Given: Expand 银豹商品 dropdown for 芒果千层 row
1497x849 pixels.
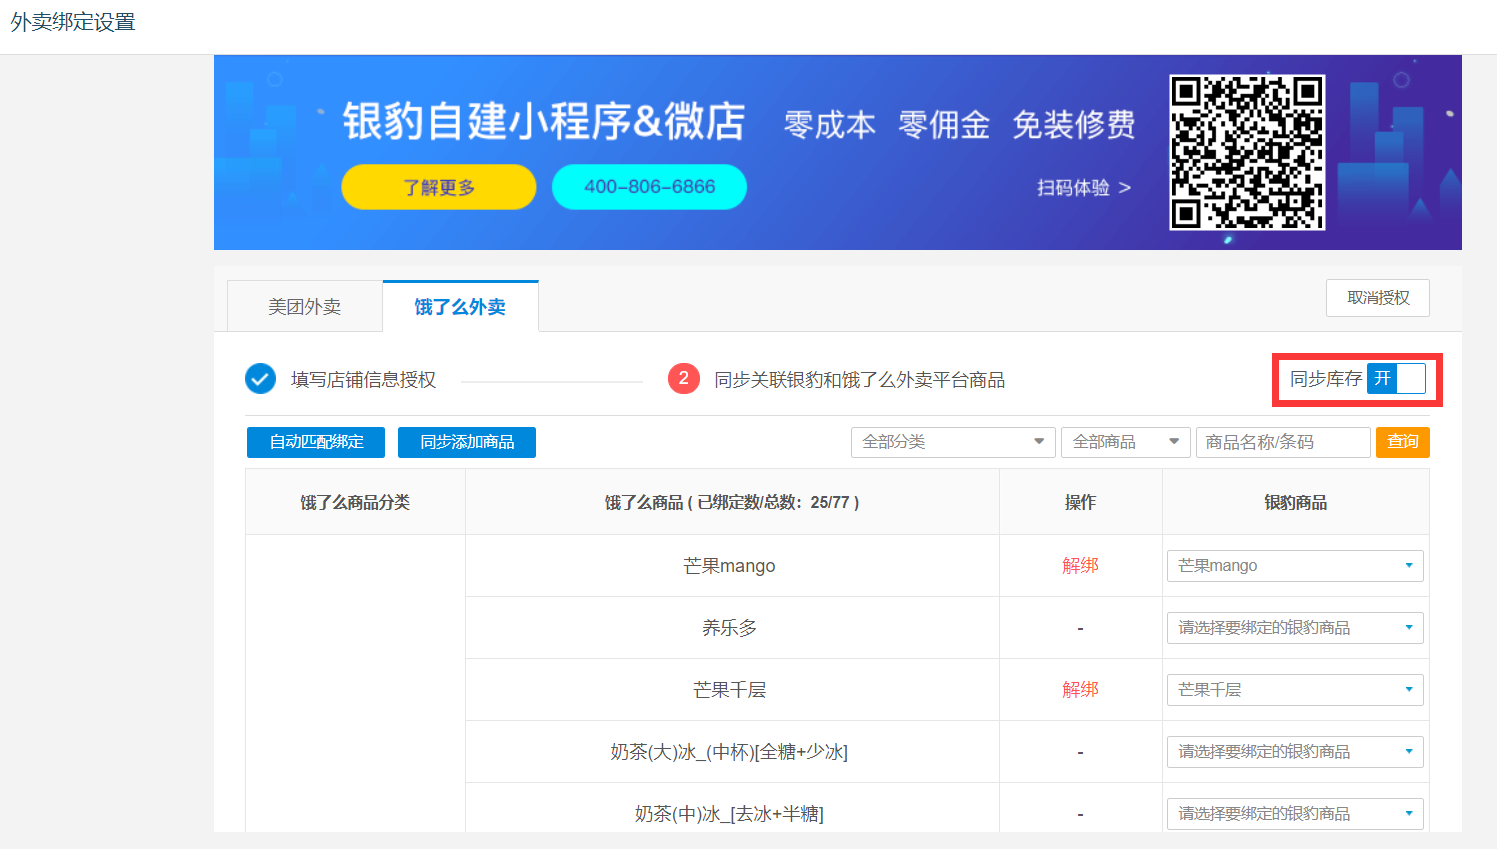Looking at the screenshot, I should (x=1294, y=690).
